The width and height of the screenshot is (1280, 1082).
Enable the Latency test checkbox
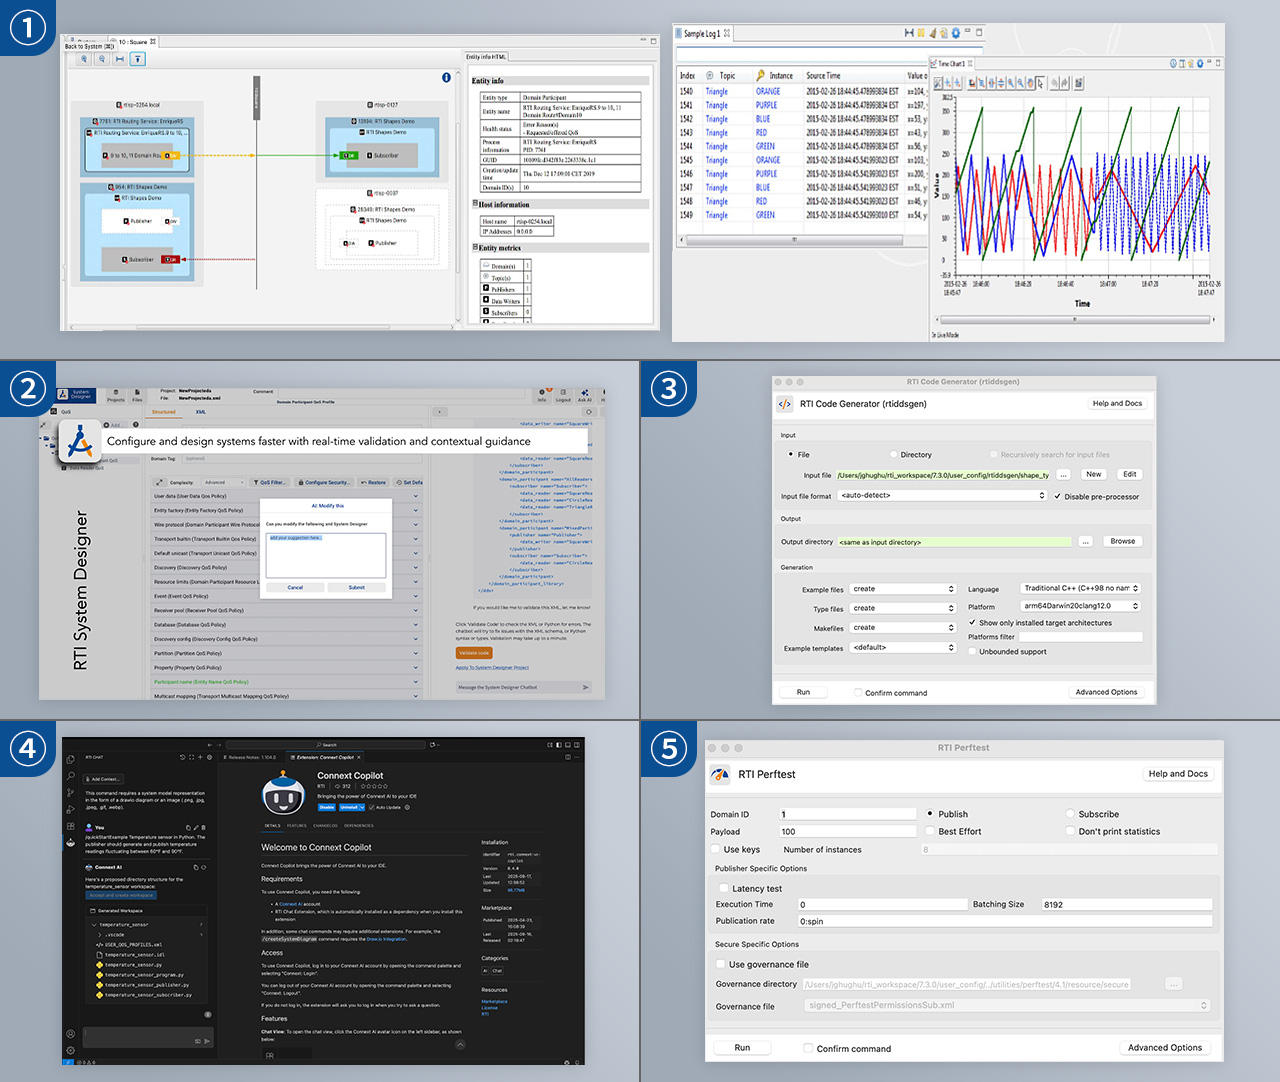click(724, 888)
